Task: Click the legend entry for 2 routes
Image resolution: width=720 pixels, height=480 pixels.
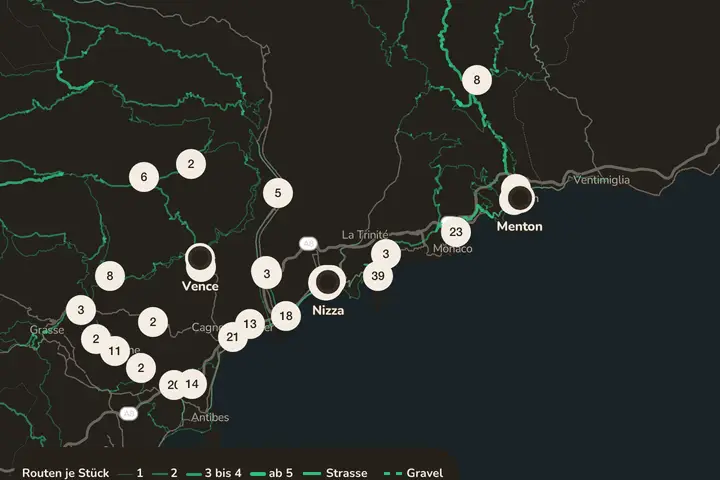Action: pyautogui.click(x=165, y=473)
